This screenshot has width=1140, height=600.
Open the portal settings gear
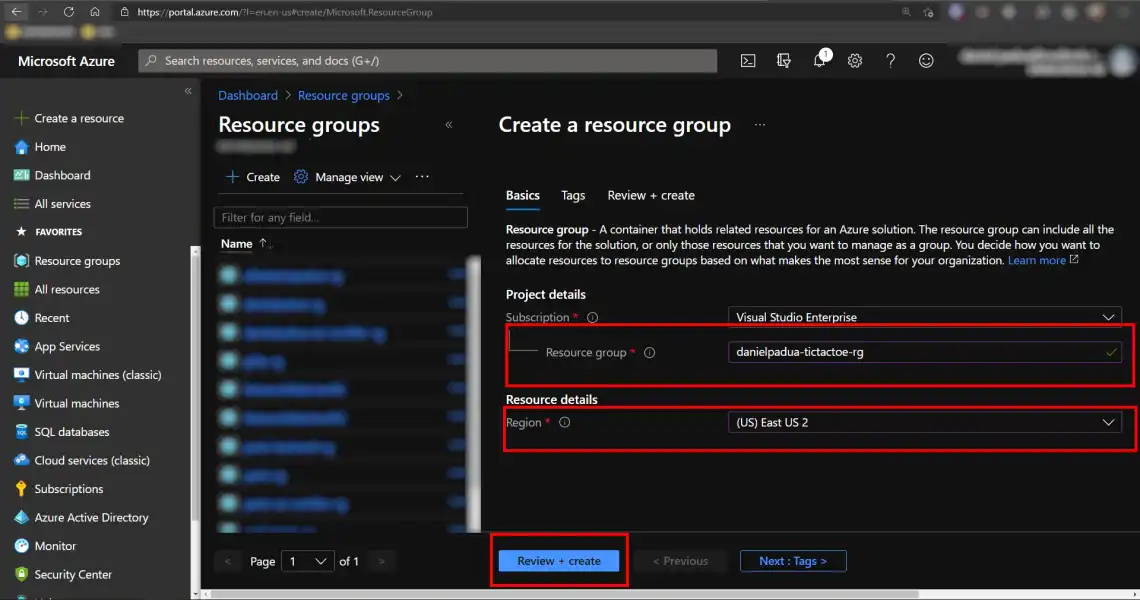[855, 60]
